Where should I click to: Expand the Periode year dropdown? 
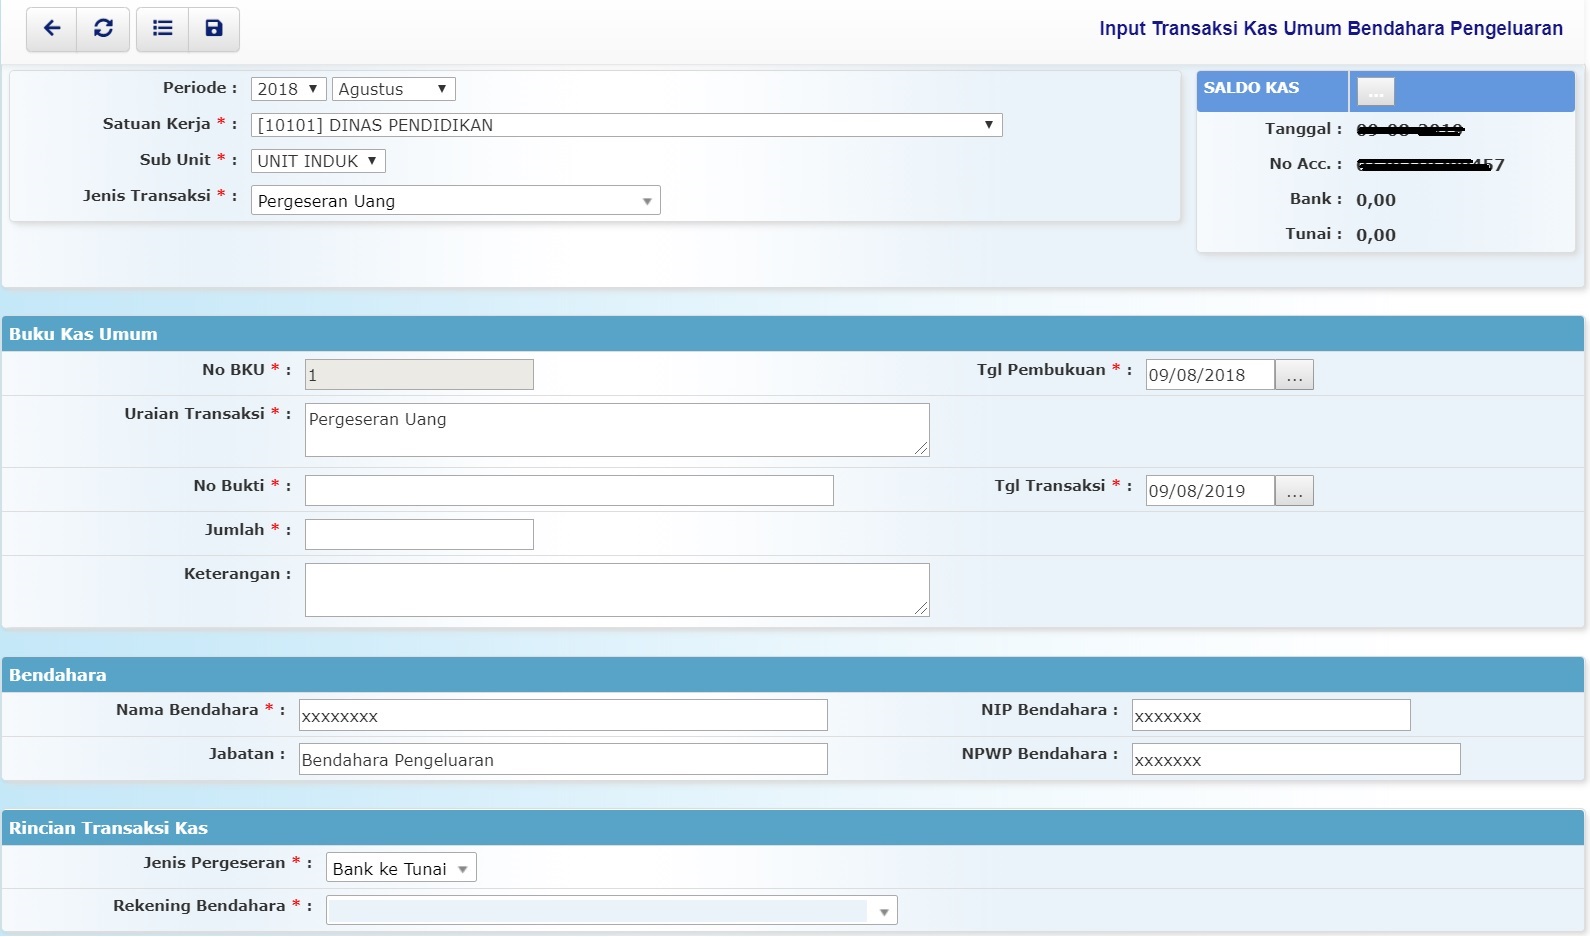pyautogui.click(x=288, y=89)
